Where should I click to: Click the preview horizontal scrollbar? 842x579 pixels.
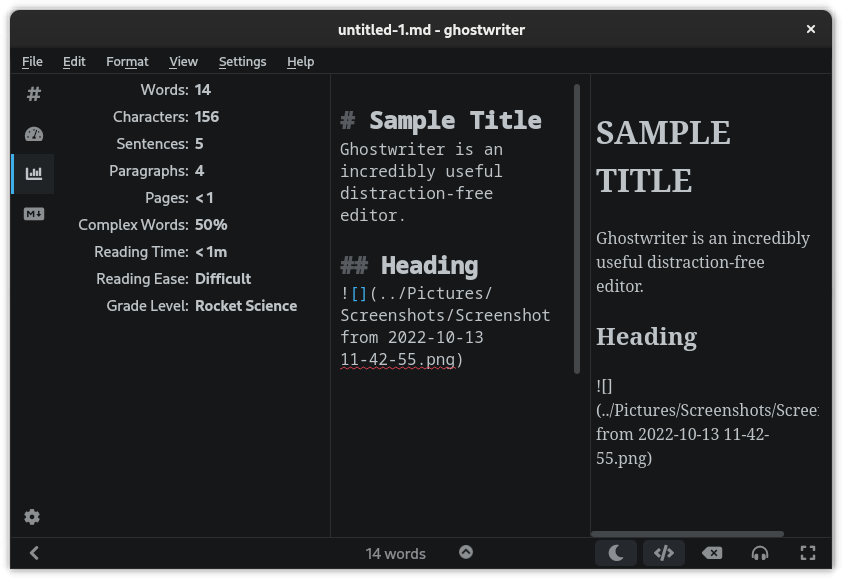coord(687,534)
